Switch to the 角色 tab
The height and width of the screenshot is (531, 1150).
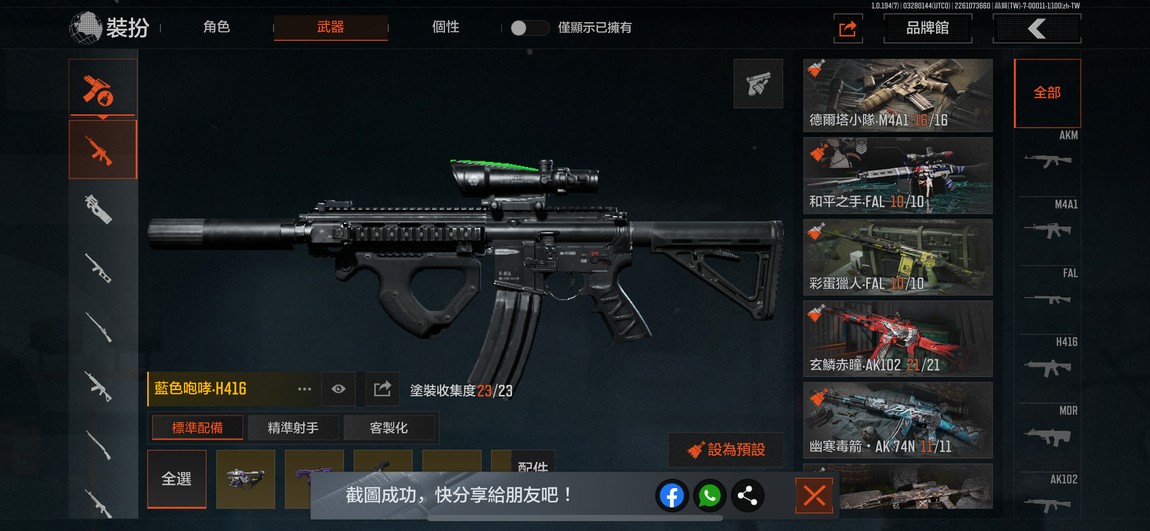[216, 27]
